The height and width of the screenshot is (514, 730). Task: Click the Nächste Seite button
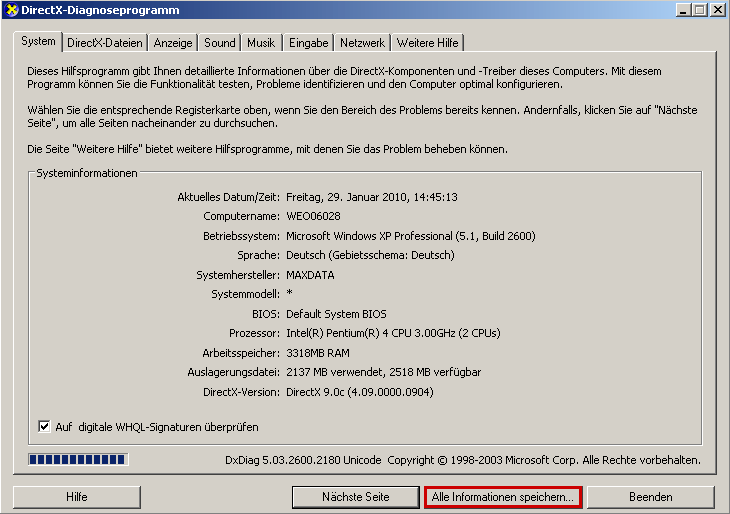[356, 497]
